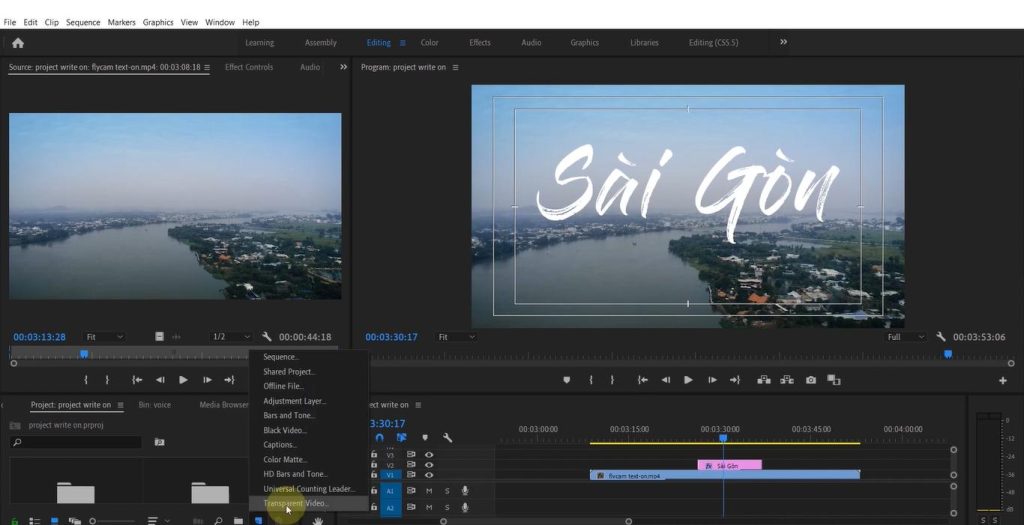Image resolution: width=1024 pixels, height=525 pixels.
Task: Open the Program panel menu
Action: tap(455, 67)
